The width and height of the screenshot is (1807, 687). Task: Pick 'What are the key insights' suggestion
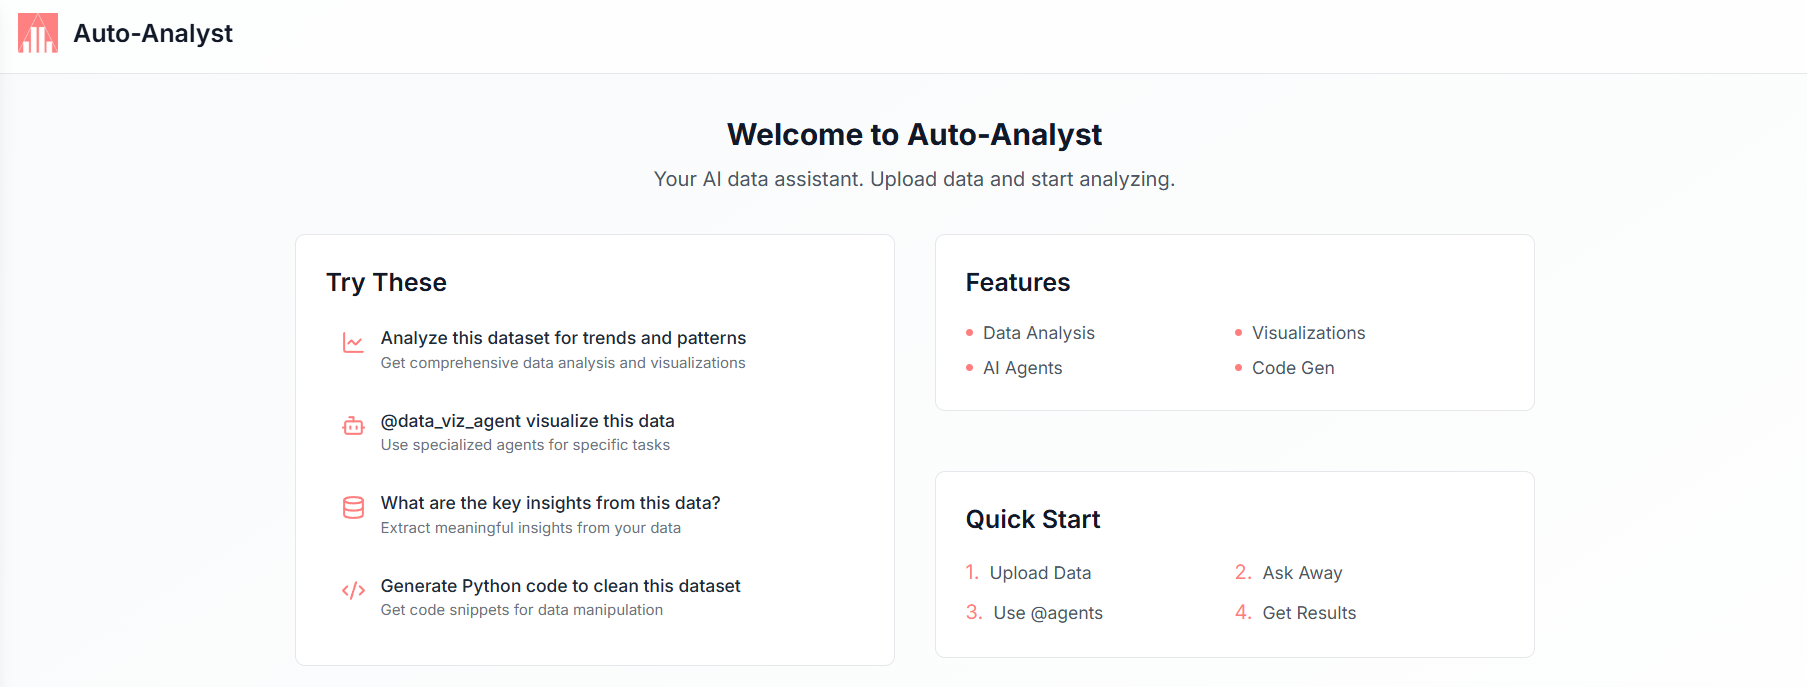[550, 503]
